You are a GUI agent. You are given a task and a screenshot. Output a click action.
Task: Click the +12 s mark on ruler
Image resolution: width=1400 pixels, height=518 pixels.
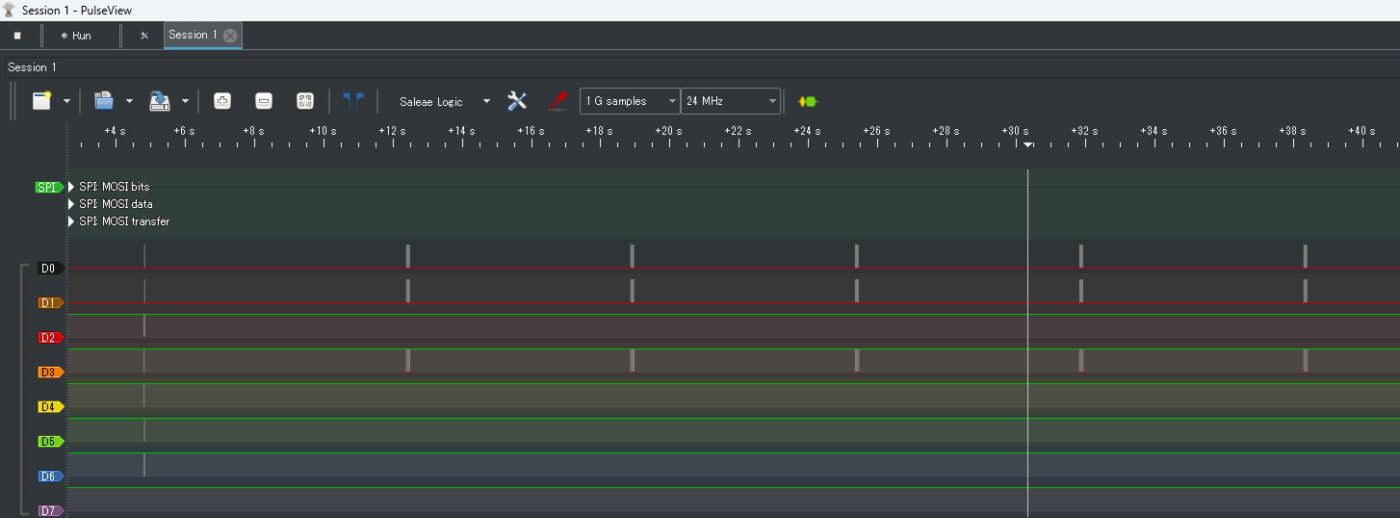pos(392,131)
